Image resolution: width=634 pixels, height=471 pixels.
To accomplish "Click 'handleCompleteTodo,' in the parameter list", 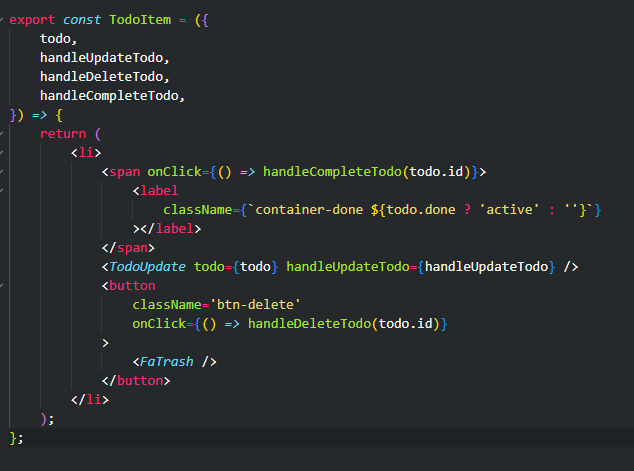I will [x=112, y=96].
